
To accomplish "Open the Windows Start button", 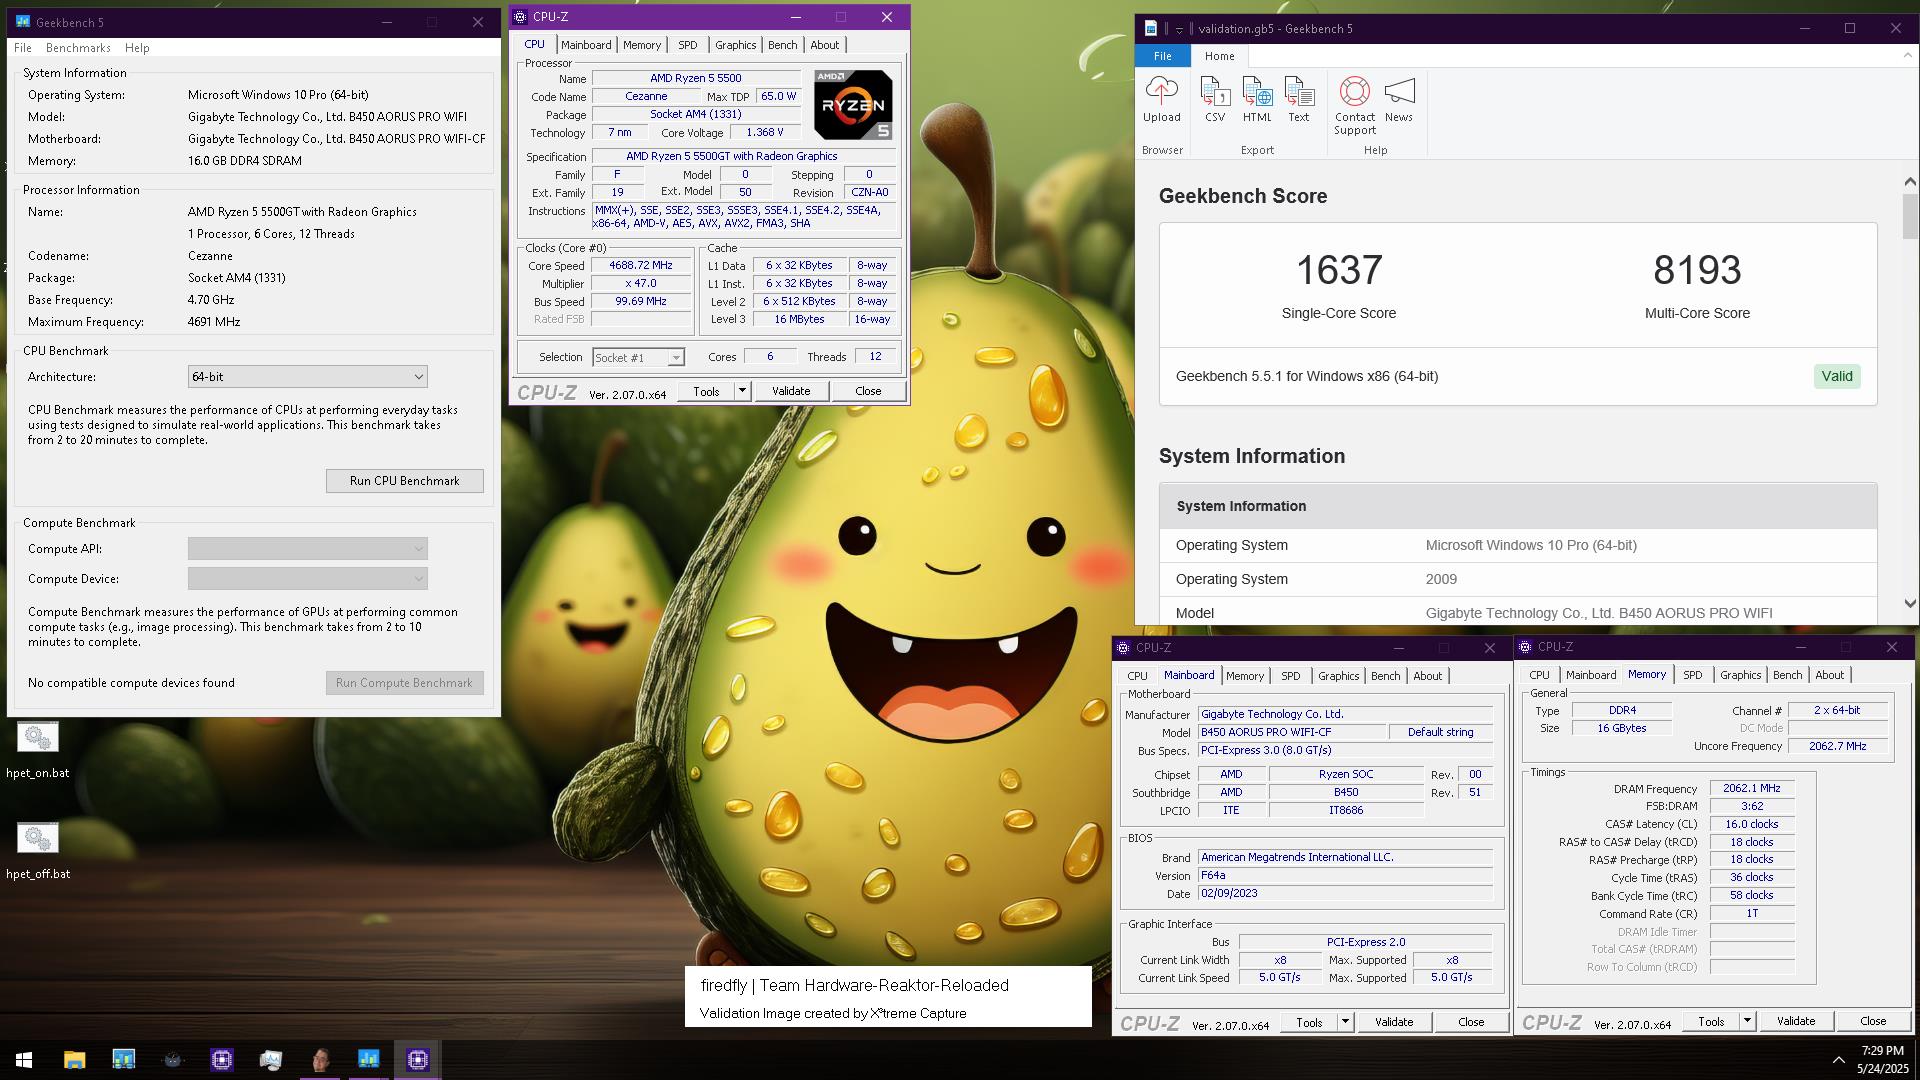I will click(24, 1059).
